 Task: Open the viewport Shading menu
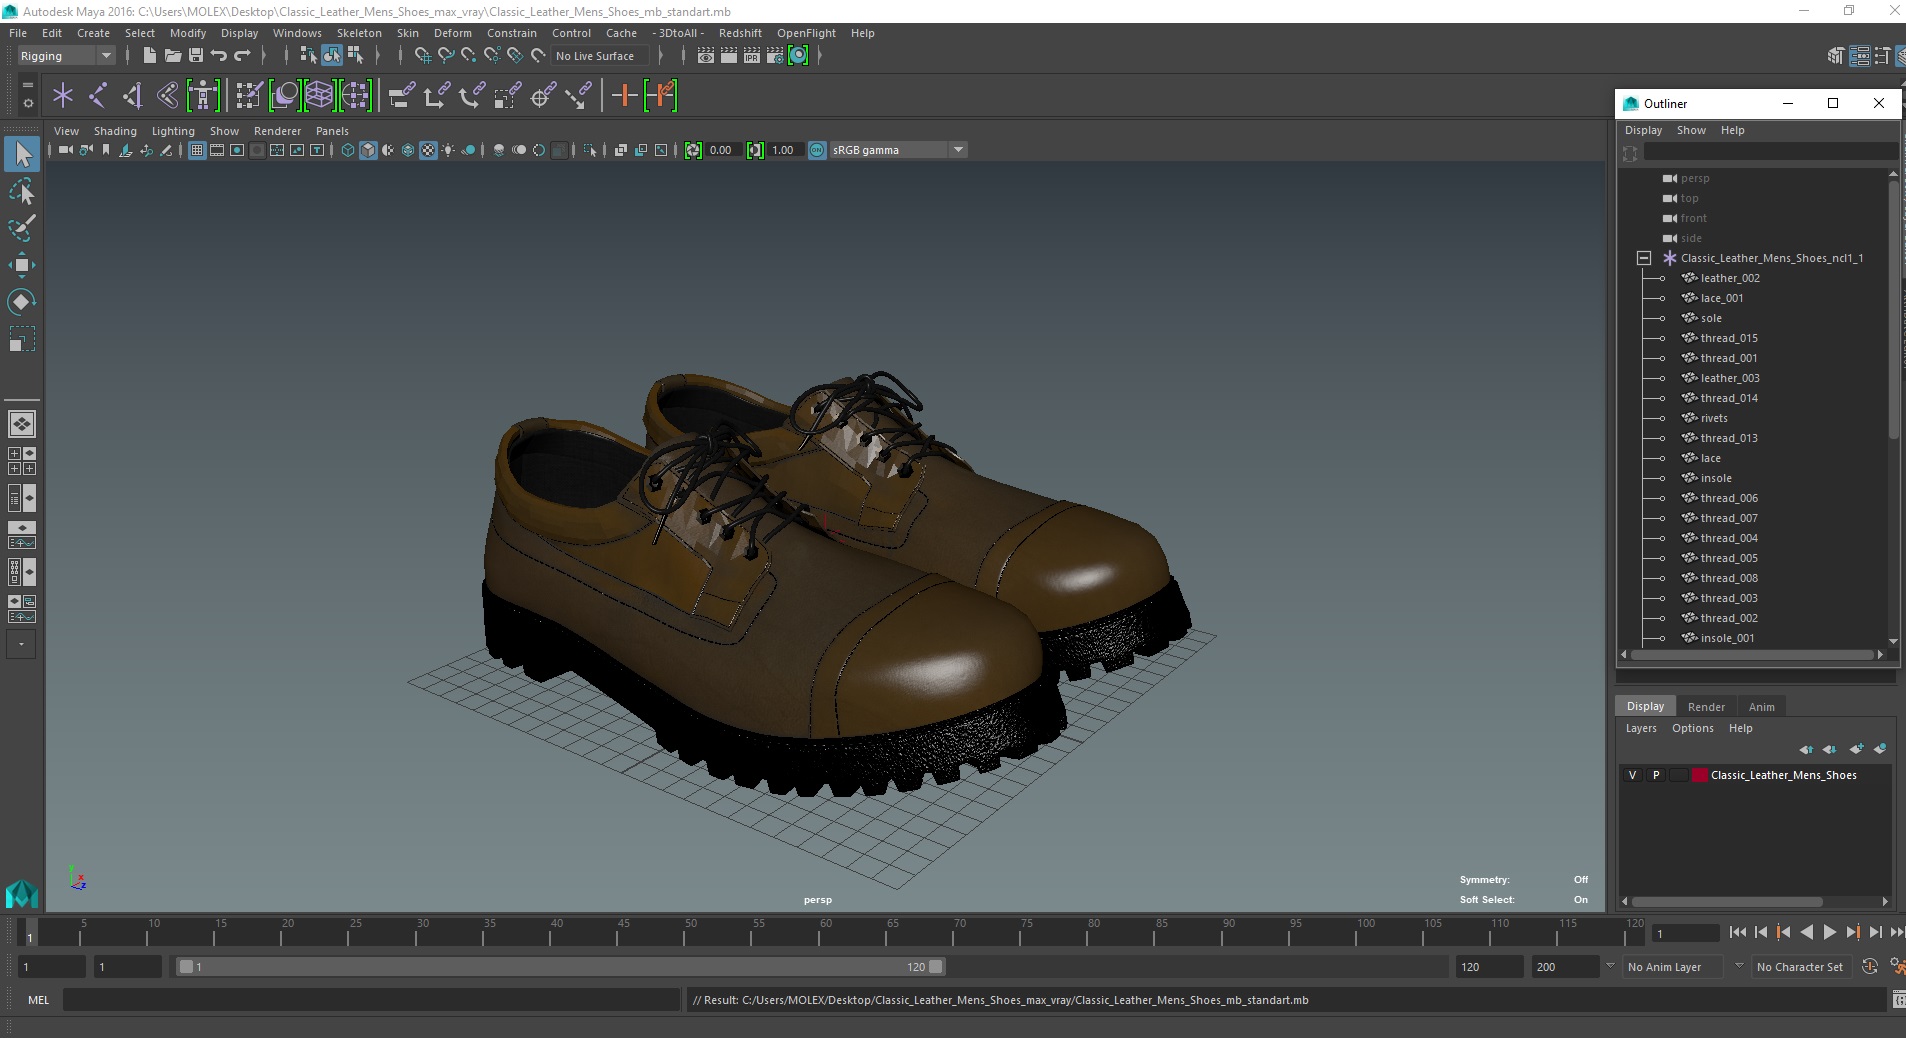click(x=115, y=131)
